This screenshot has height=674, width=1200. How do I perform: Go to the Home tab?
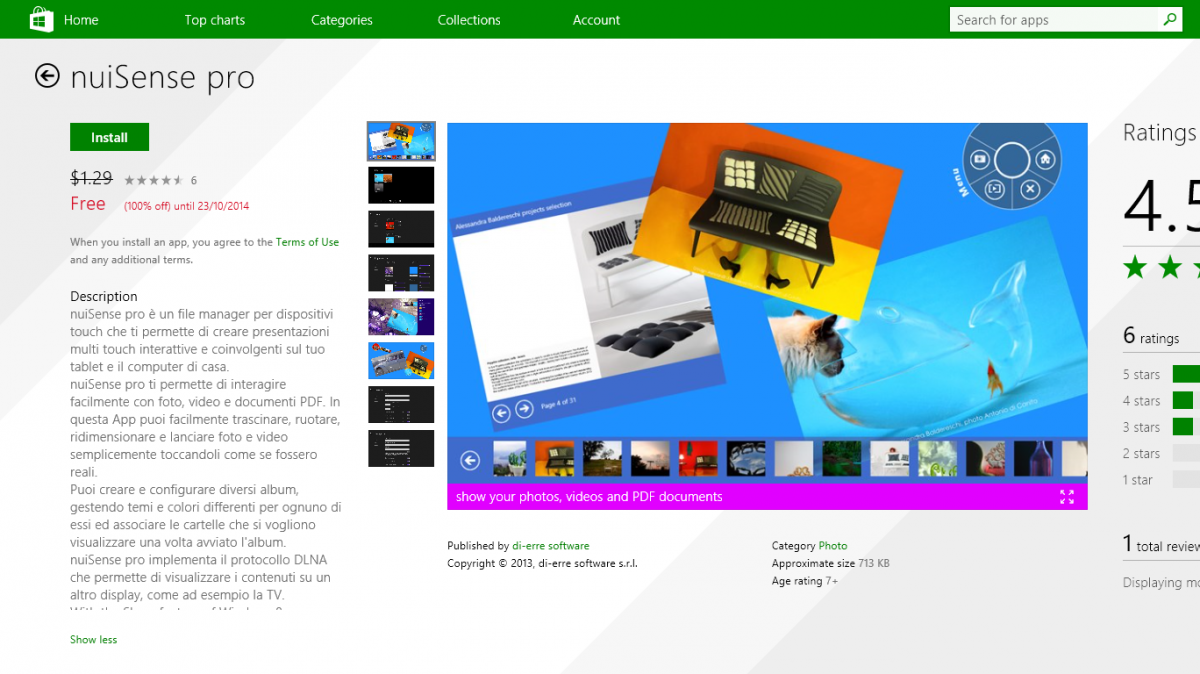point(81,20)
